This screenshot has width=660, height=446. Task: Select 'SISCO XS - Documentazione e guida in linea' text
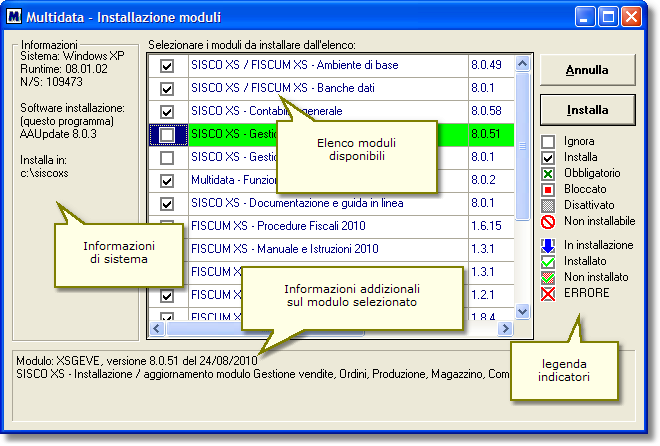[297, 203]
